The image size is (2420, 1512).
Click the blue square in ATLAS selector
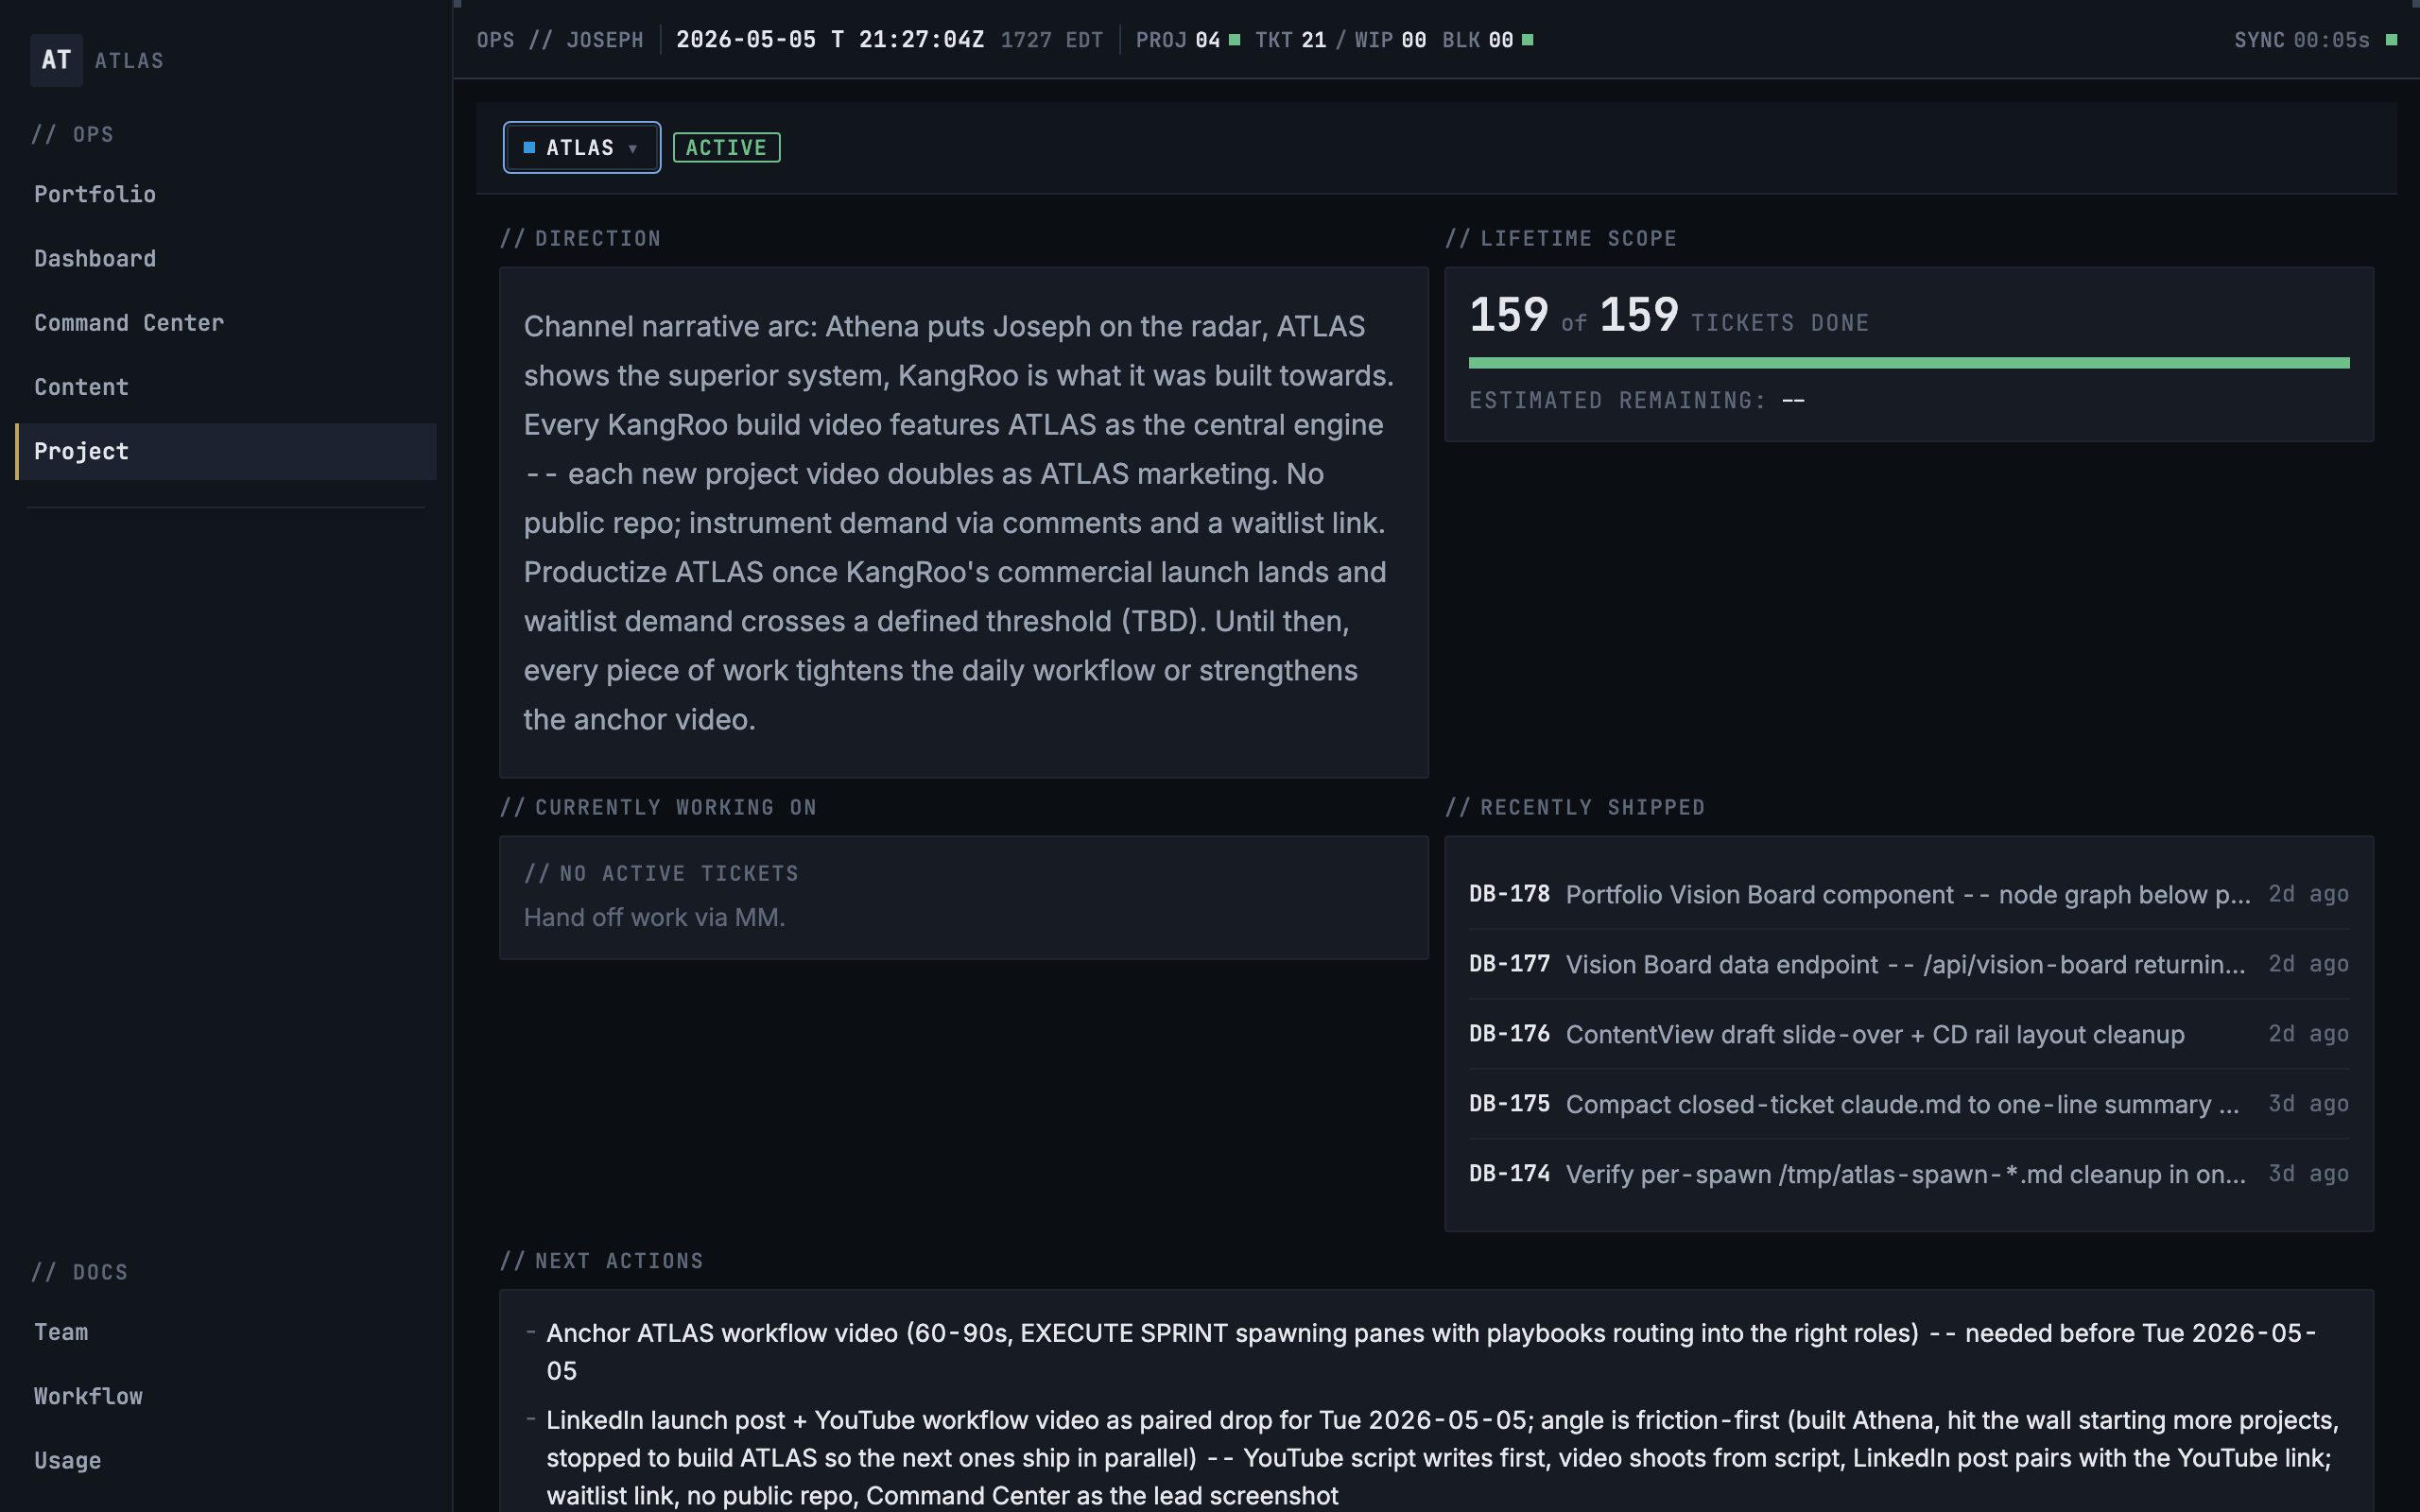tap(529, 148)
